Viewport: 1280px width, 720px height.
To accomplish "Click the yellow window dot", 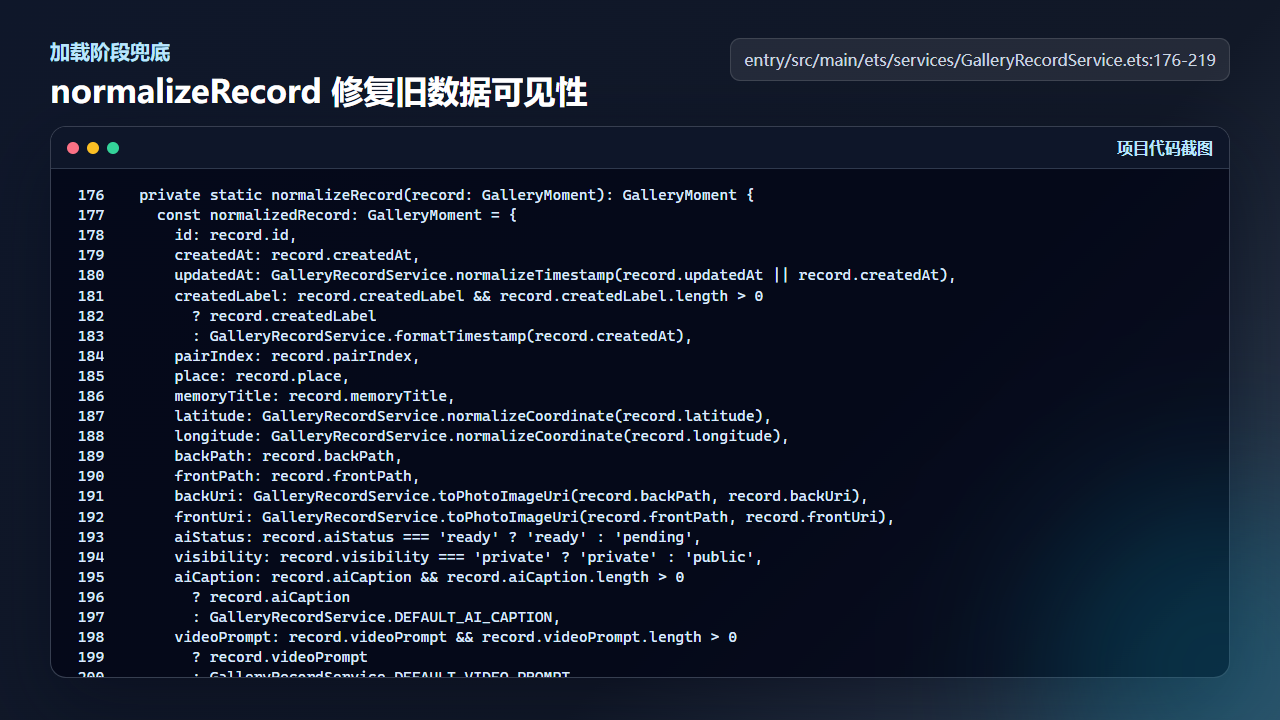I will click(x=93, y=148).
